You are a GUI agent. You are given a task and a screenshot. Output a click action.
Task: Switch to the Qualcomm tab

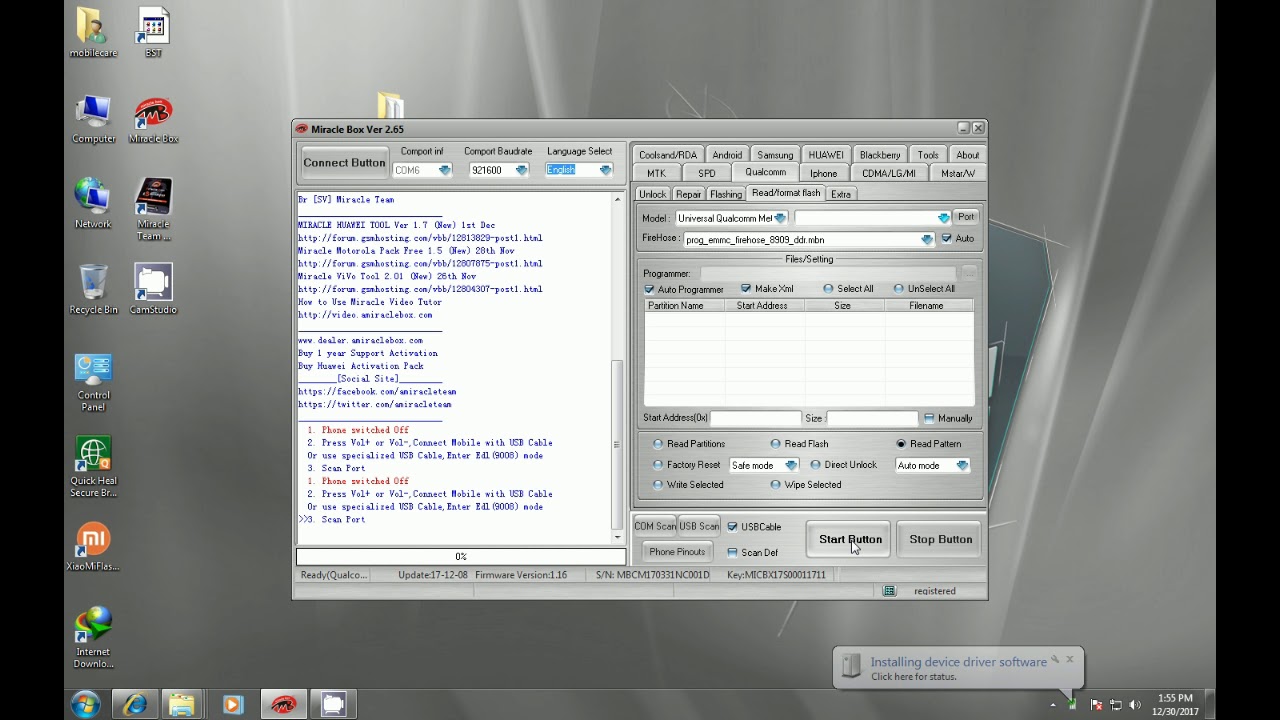tap(765, 173)
